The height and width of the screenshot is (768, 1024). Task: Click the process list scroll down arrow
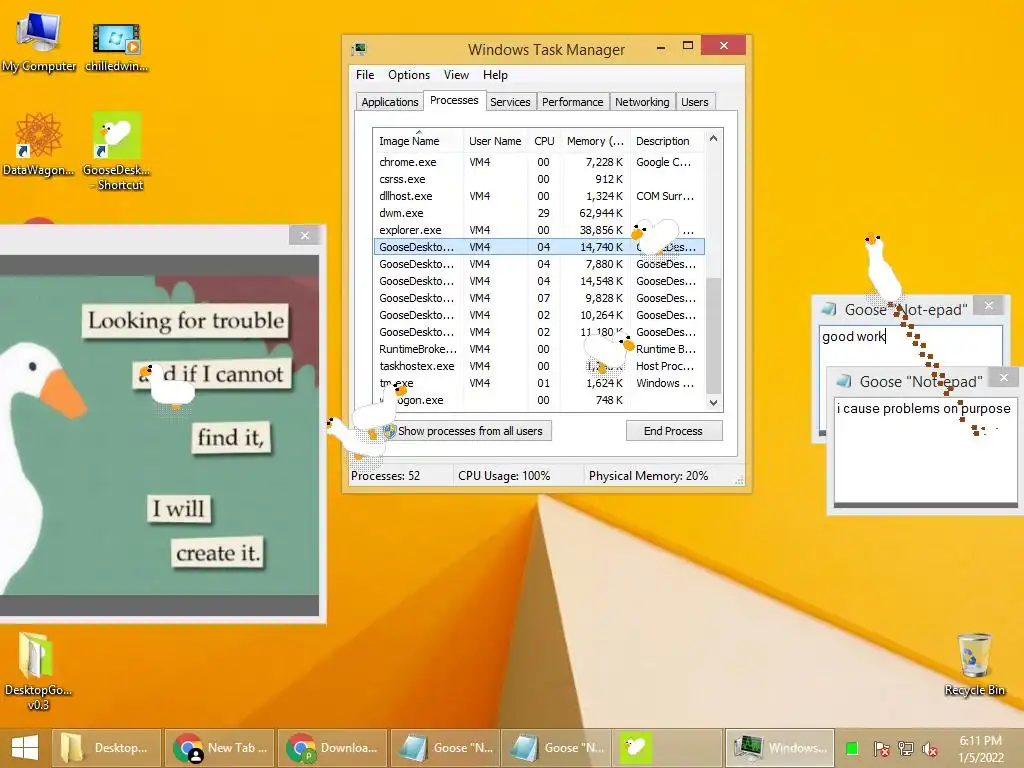tap(714, 403)
